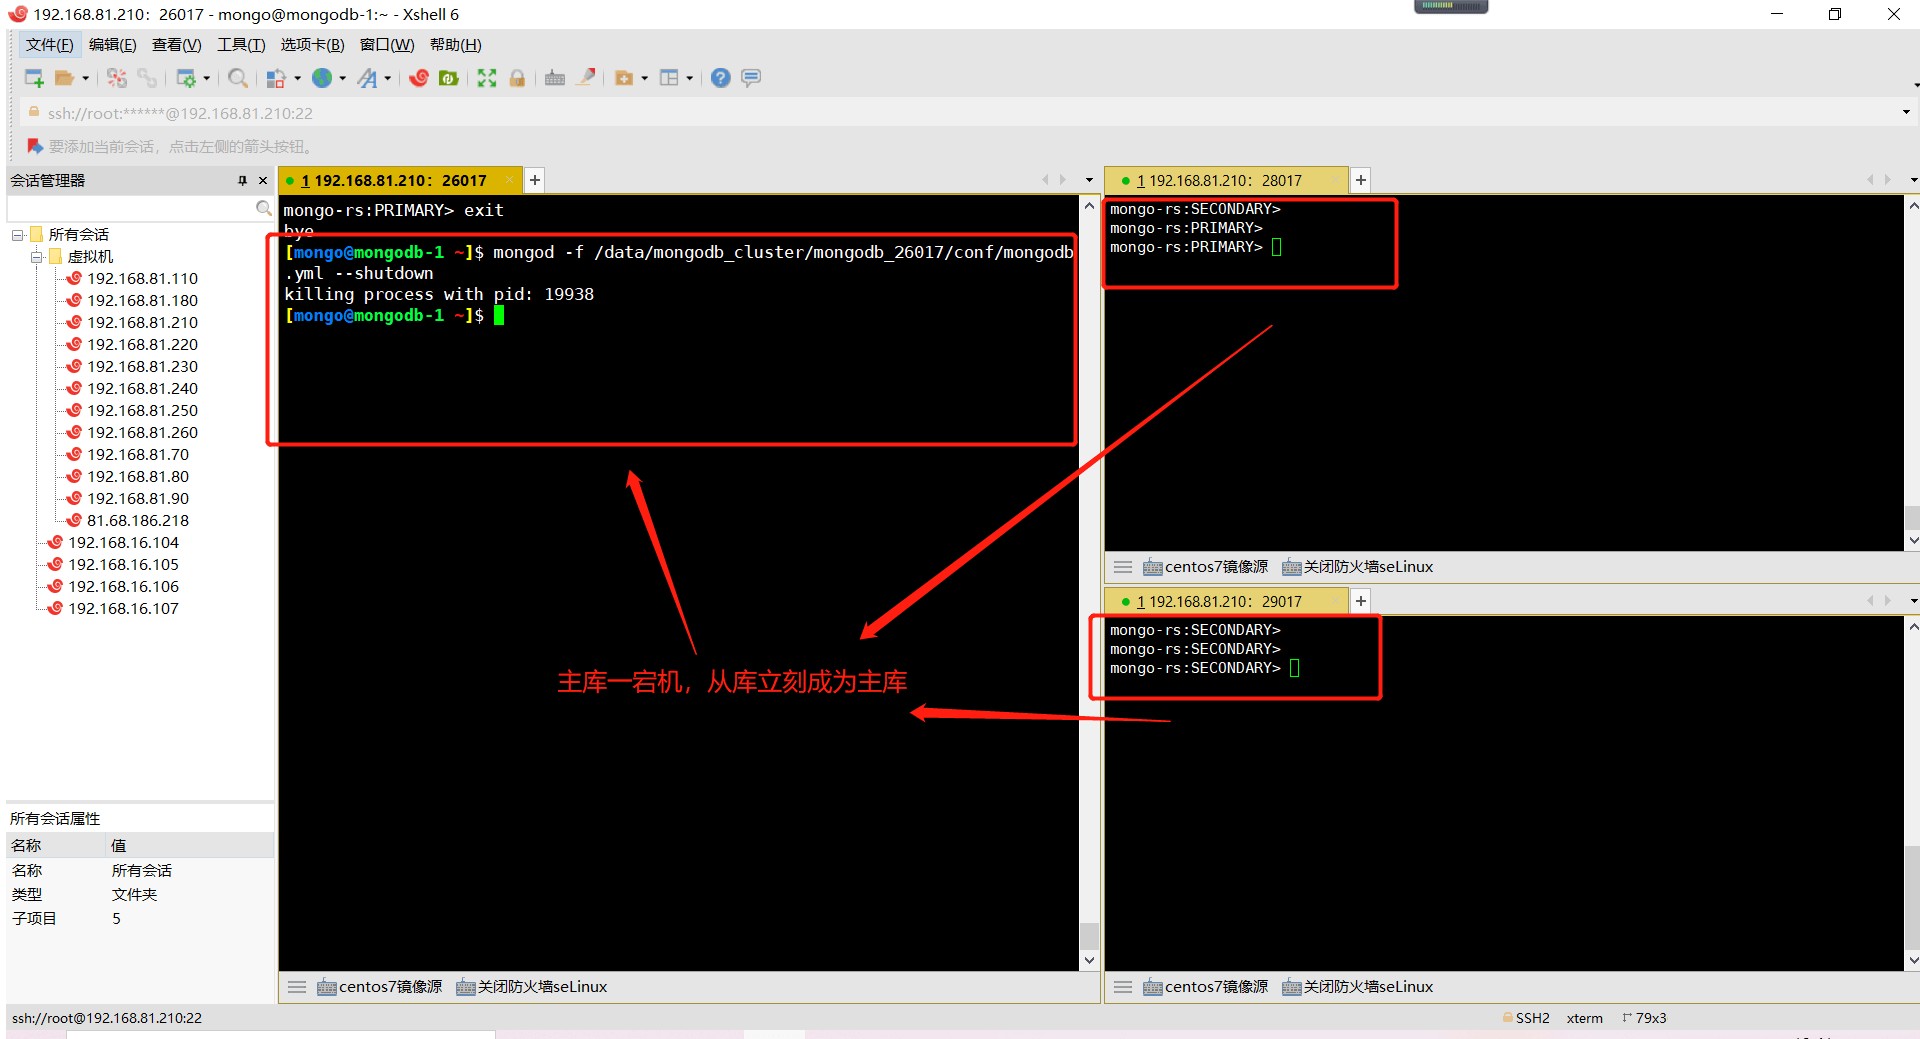The image size is (1920, 1039).
Task: Click the New Session toolbar icon
Action: [x=33, y=78]
